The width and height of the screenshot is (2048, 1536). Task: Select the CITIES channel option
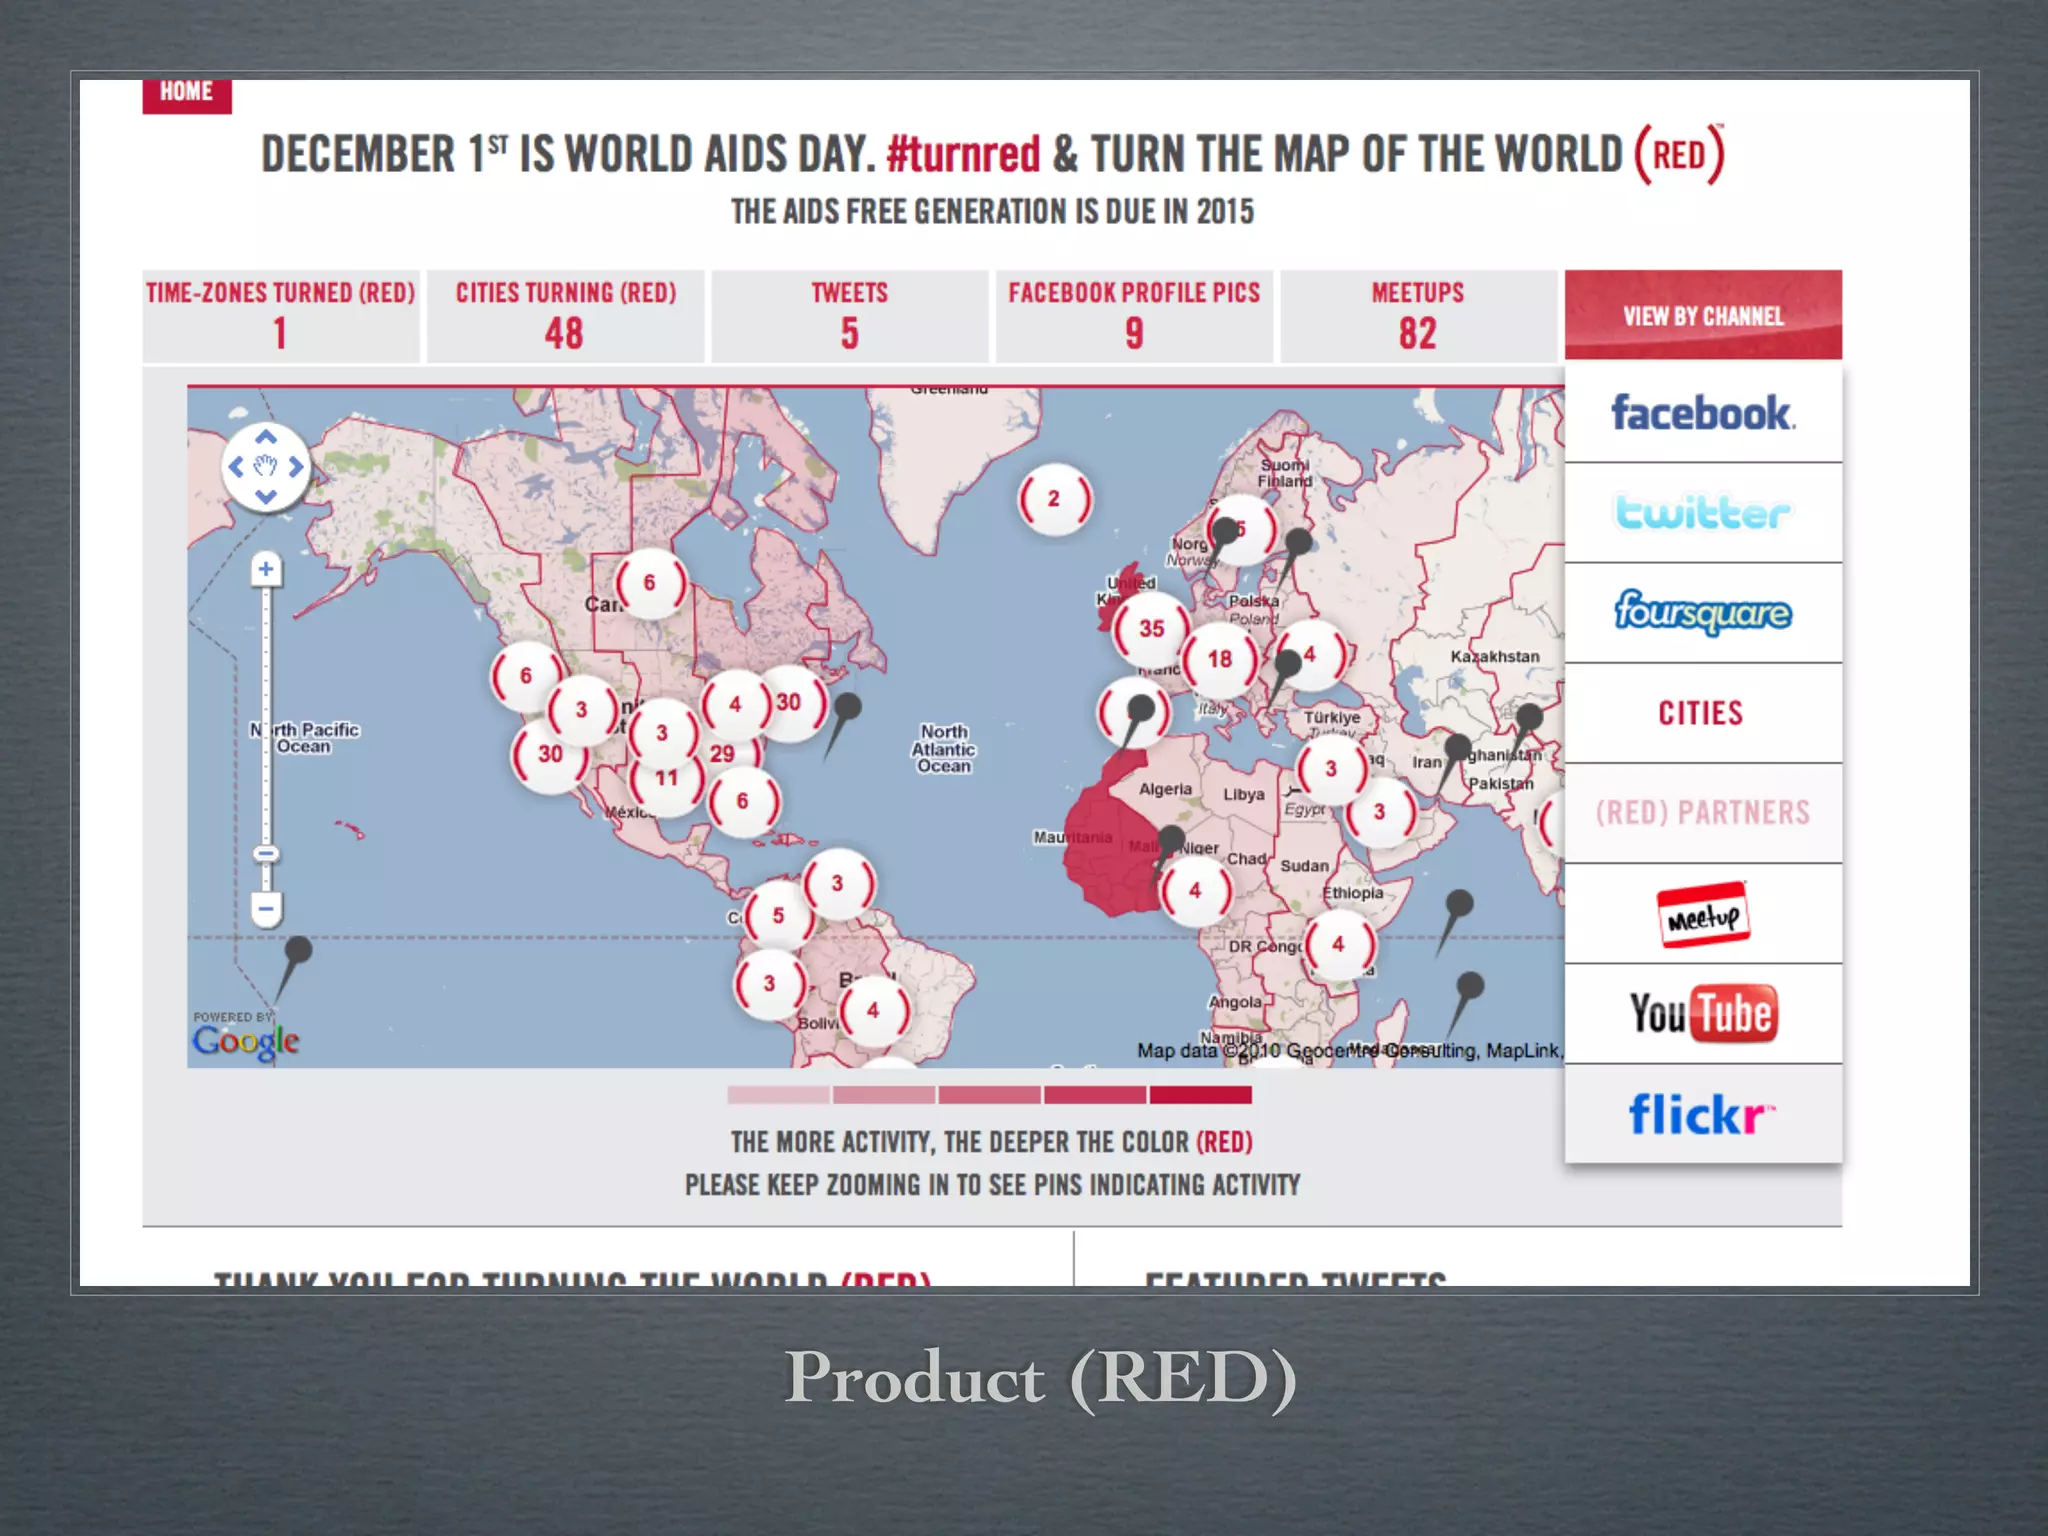point(1702,713)
